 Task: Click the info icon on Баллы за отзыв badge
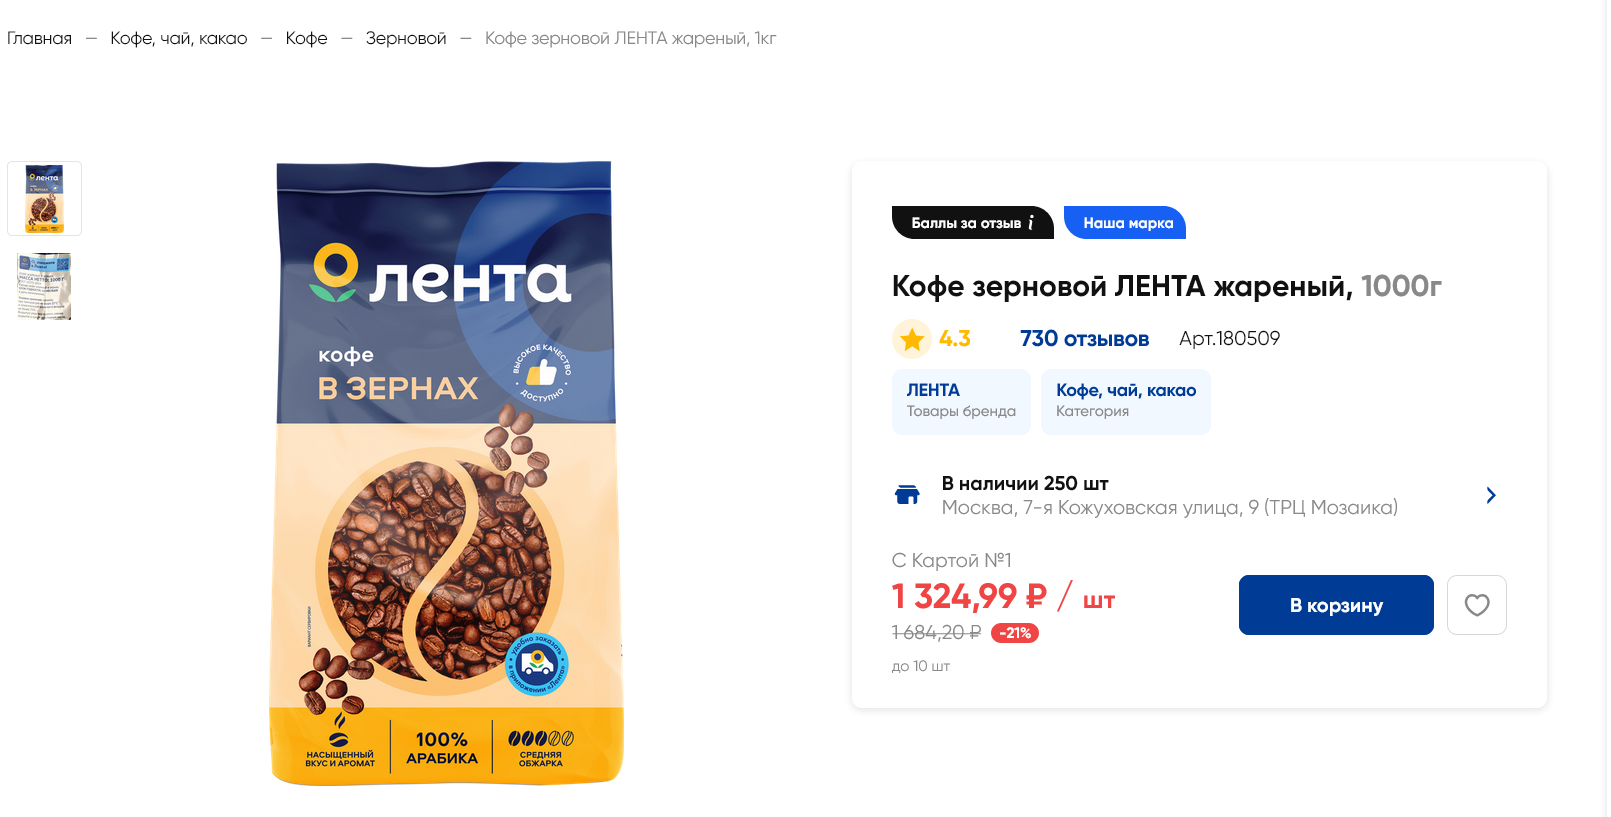coord(1031,223)
